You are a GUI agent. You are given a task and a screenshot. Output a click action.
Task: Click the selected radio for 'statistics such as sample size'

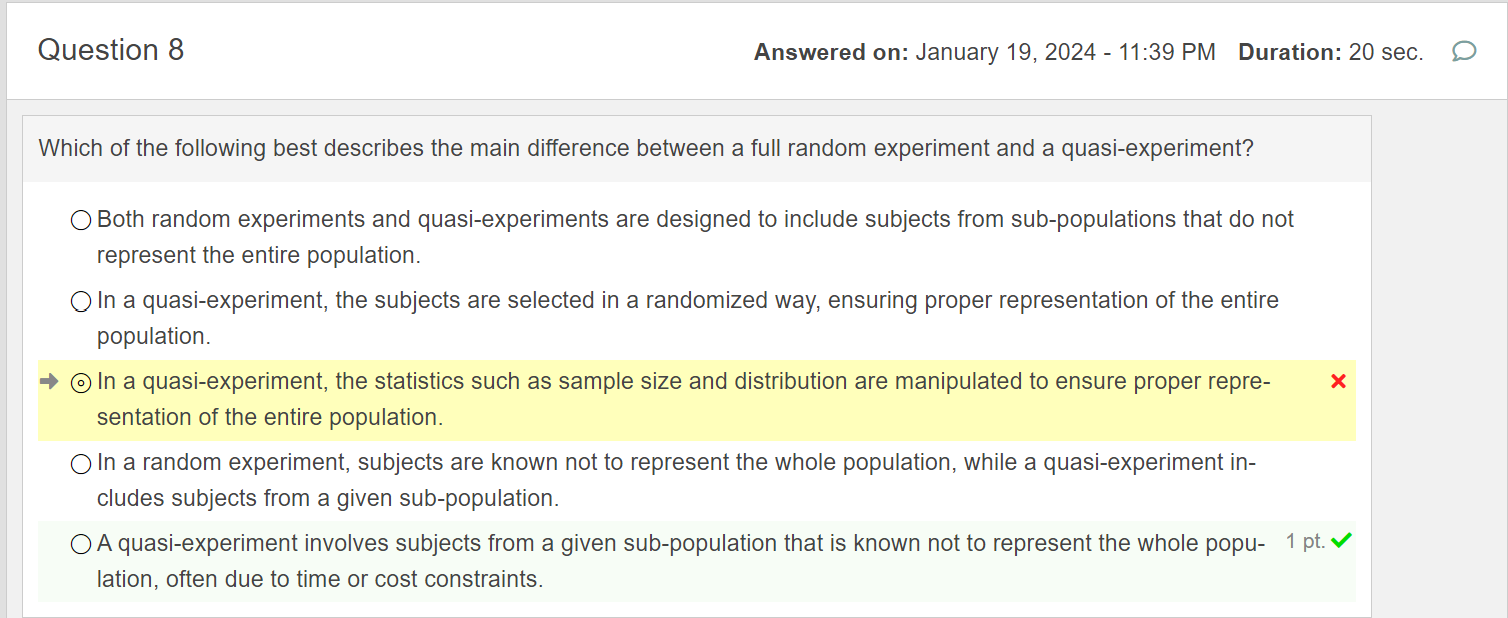tap(82, 382)
